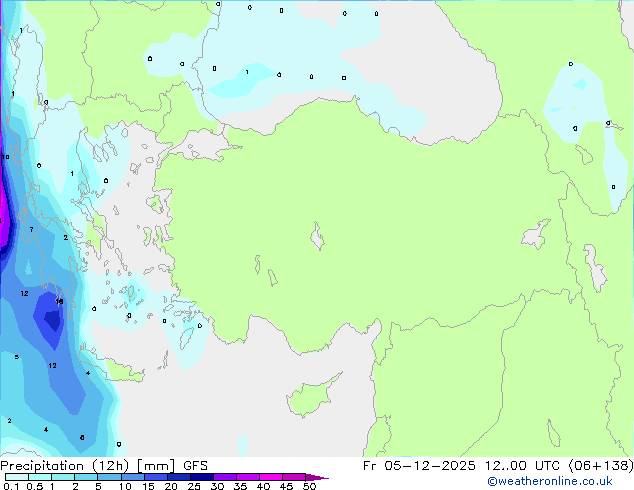Pick the 10–15 mm legend swatch
Viewport: 634px width, 490px height.
click(132, 477)
